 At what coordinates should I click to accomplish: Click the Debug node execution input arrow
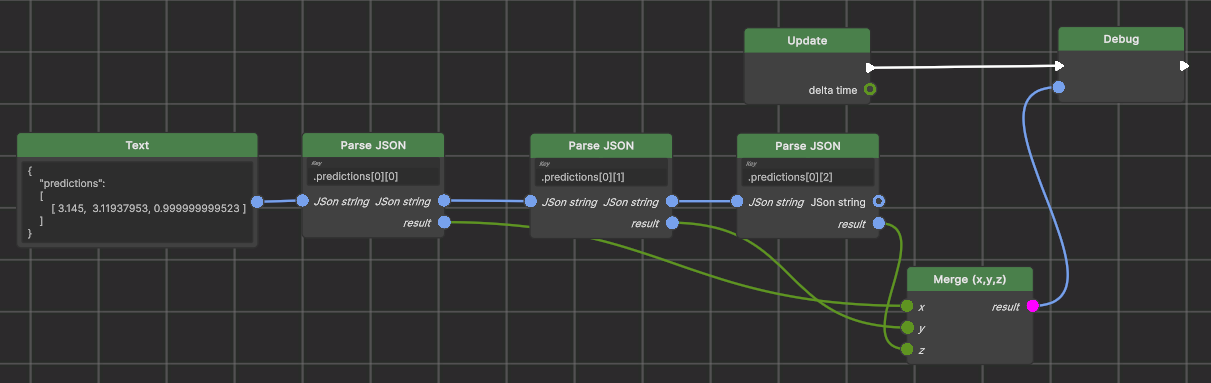click(x=1059, y=66)
